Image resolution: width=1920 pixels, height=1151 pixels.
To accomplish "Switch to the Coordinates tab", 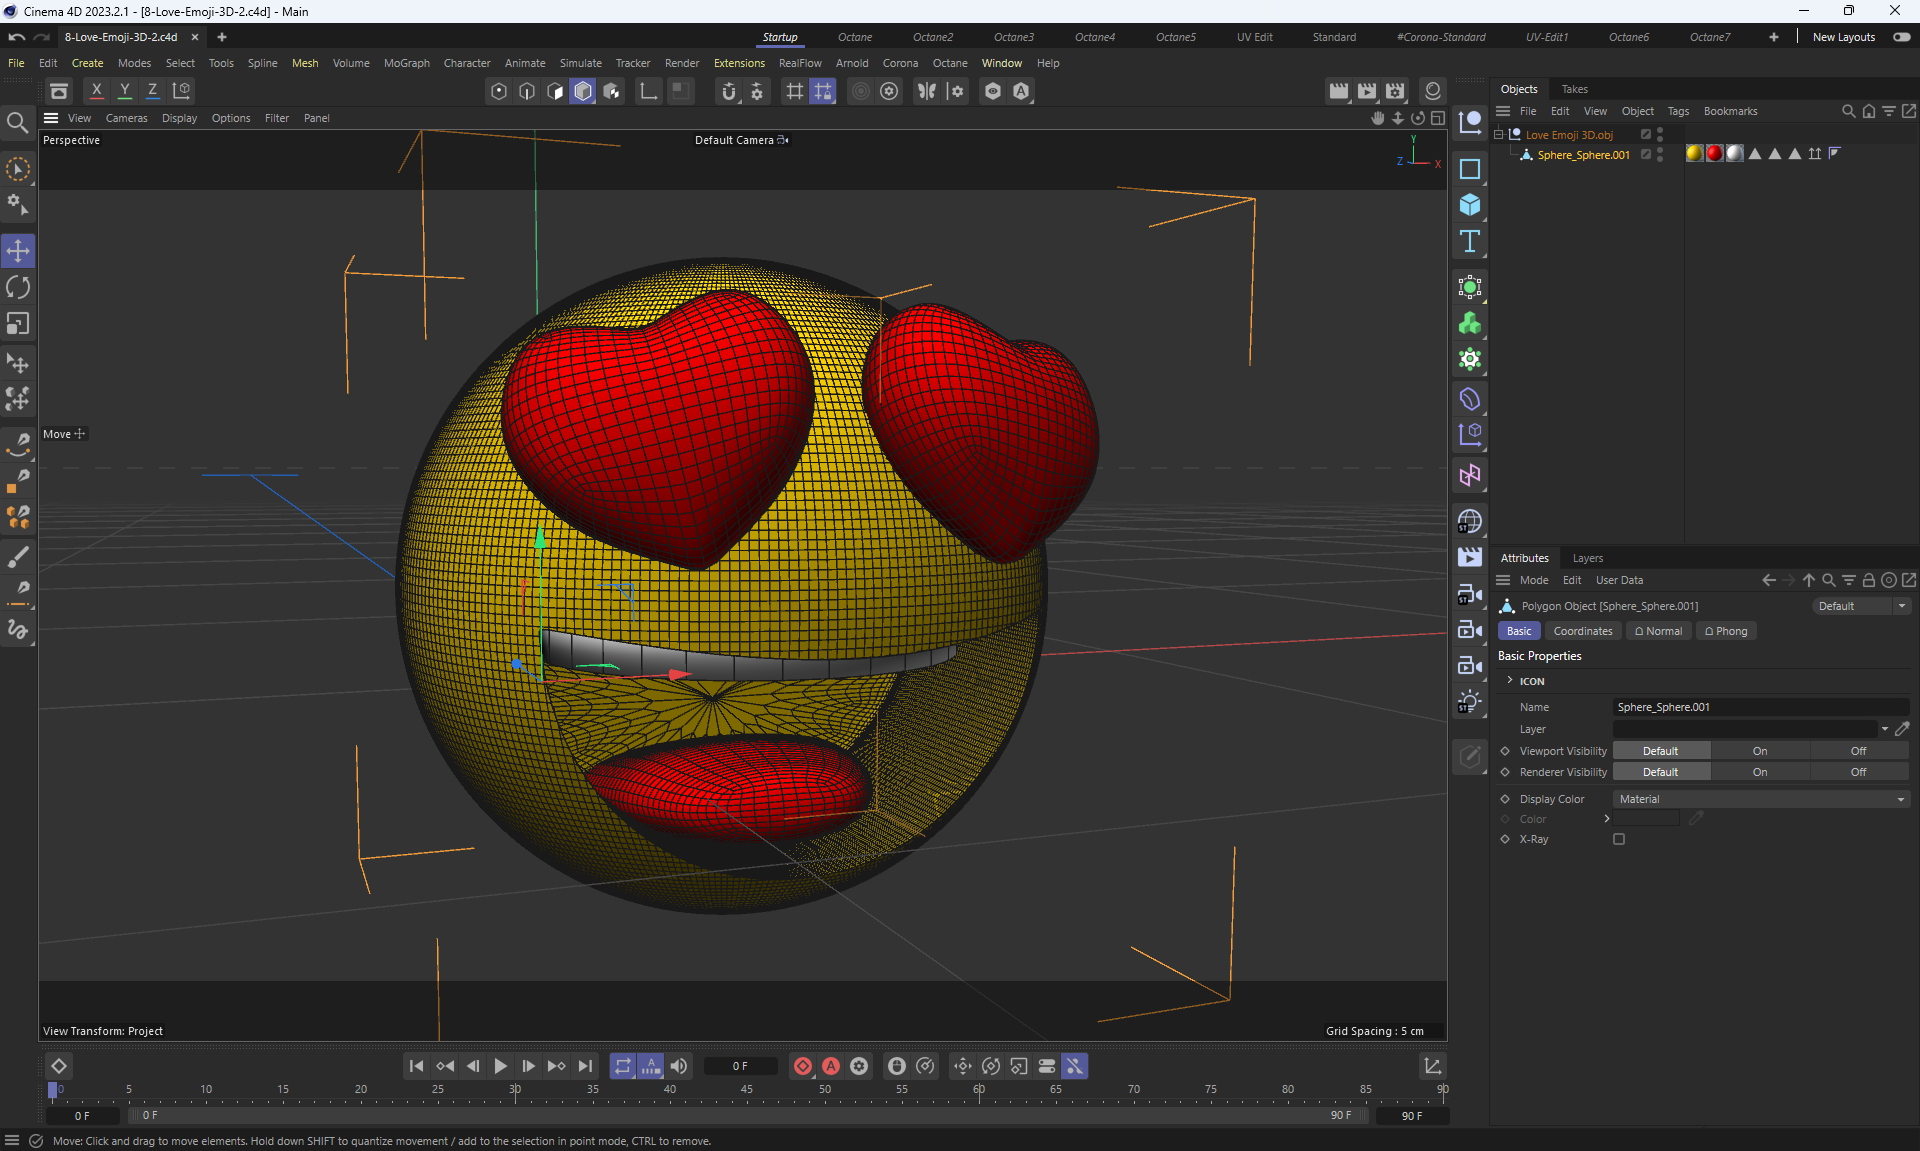I will tap(1582, 631).
